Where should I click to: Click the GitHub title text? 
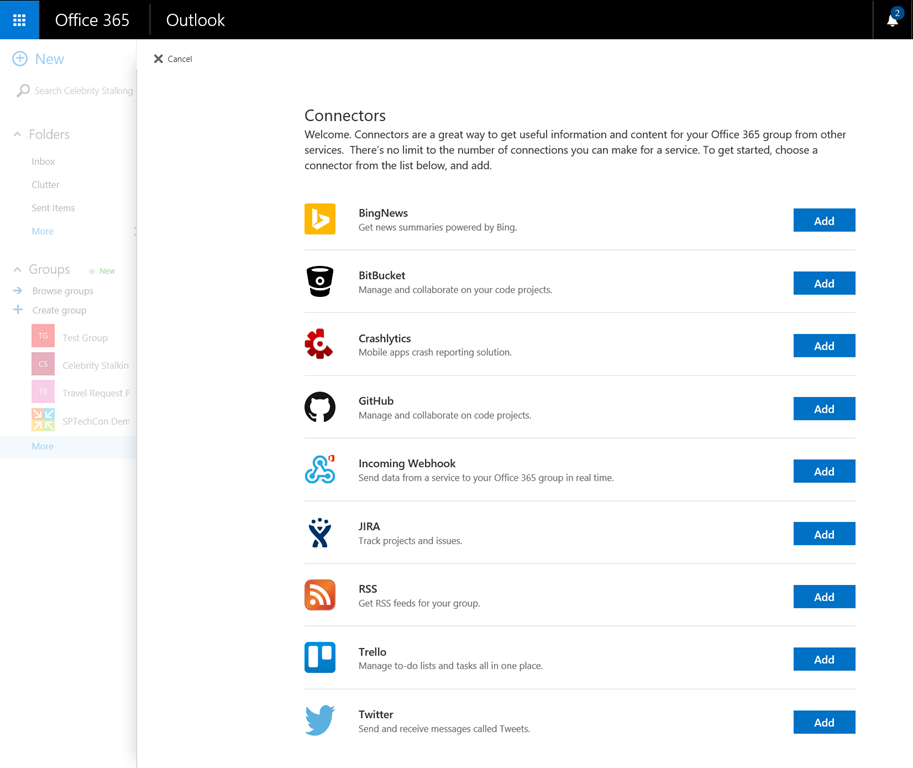click(376, 401)
